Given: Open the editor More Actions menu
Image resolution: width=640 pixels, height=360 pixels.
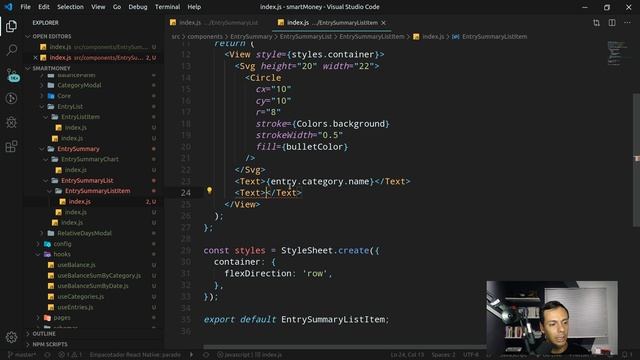Looking at the screenshot, I should click(x=627, y=23).
